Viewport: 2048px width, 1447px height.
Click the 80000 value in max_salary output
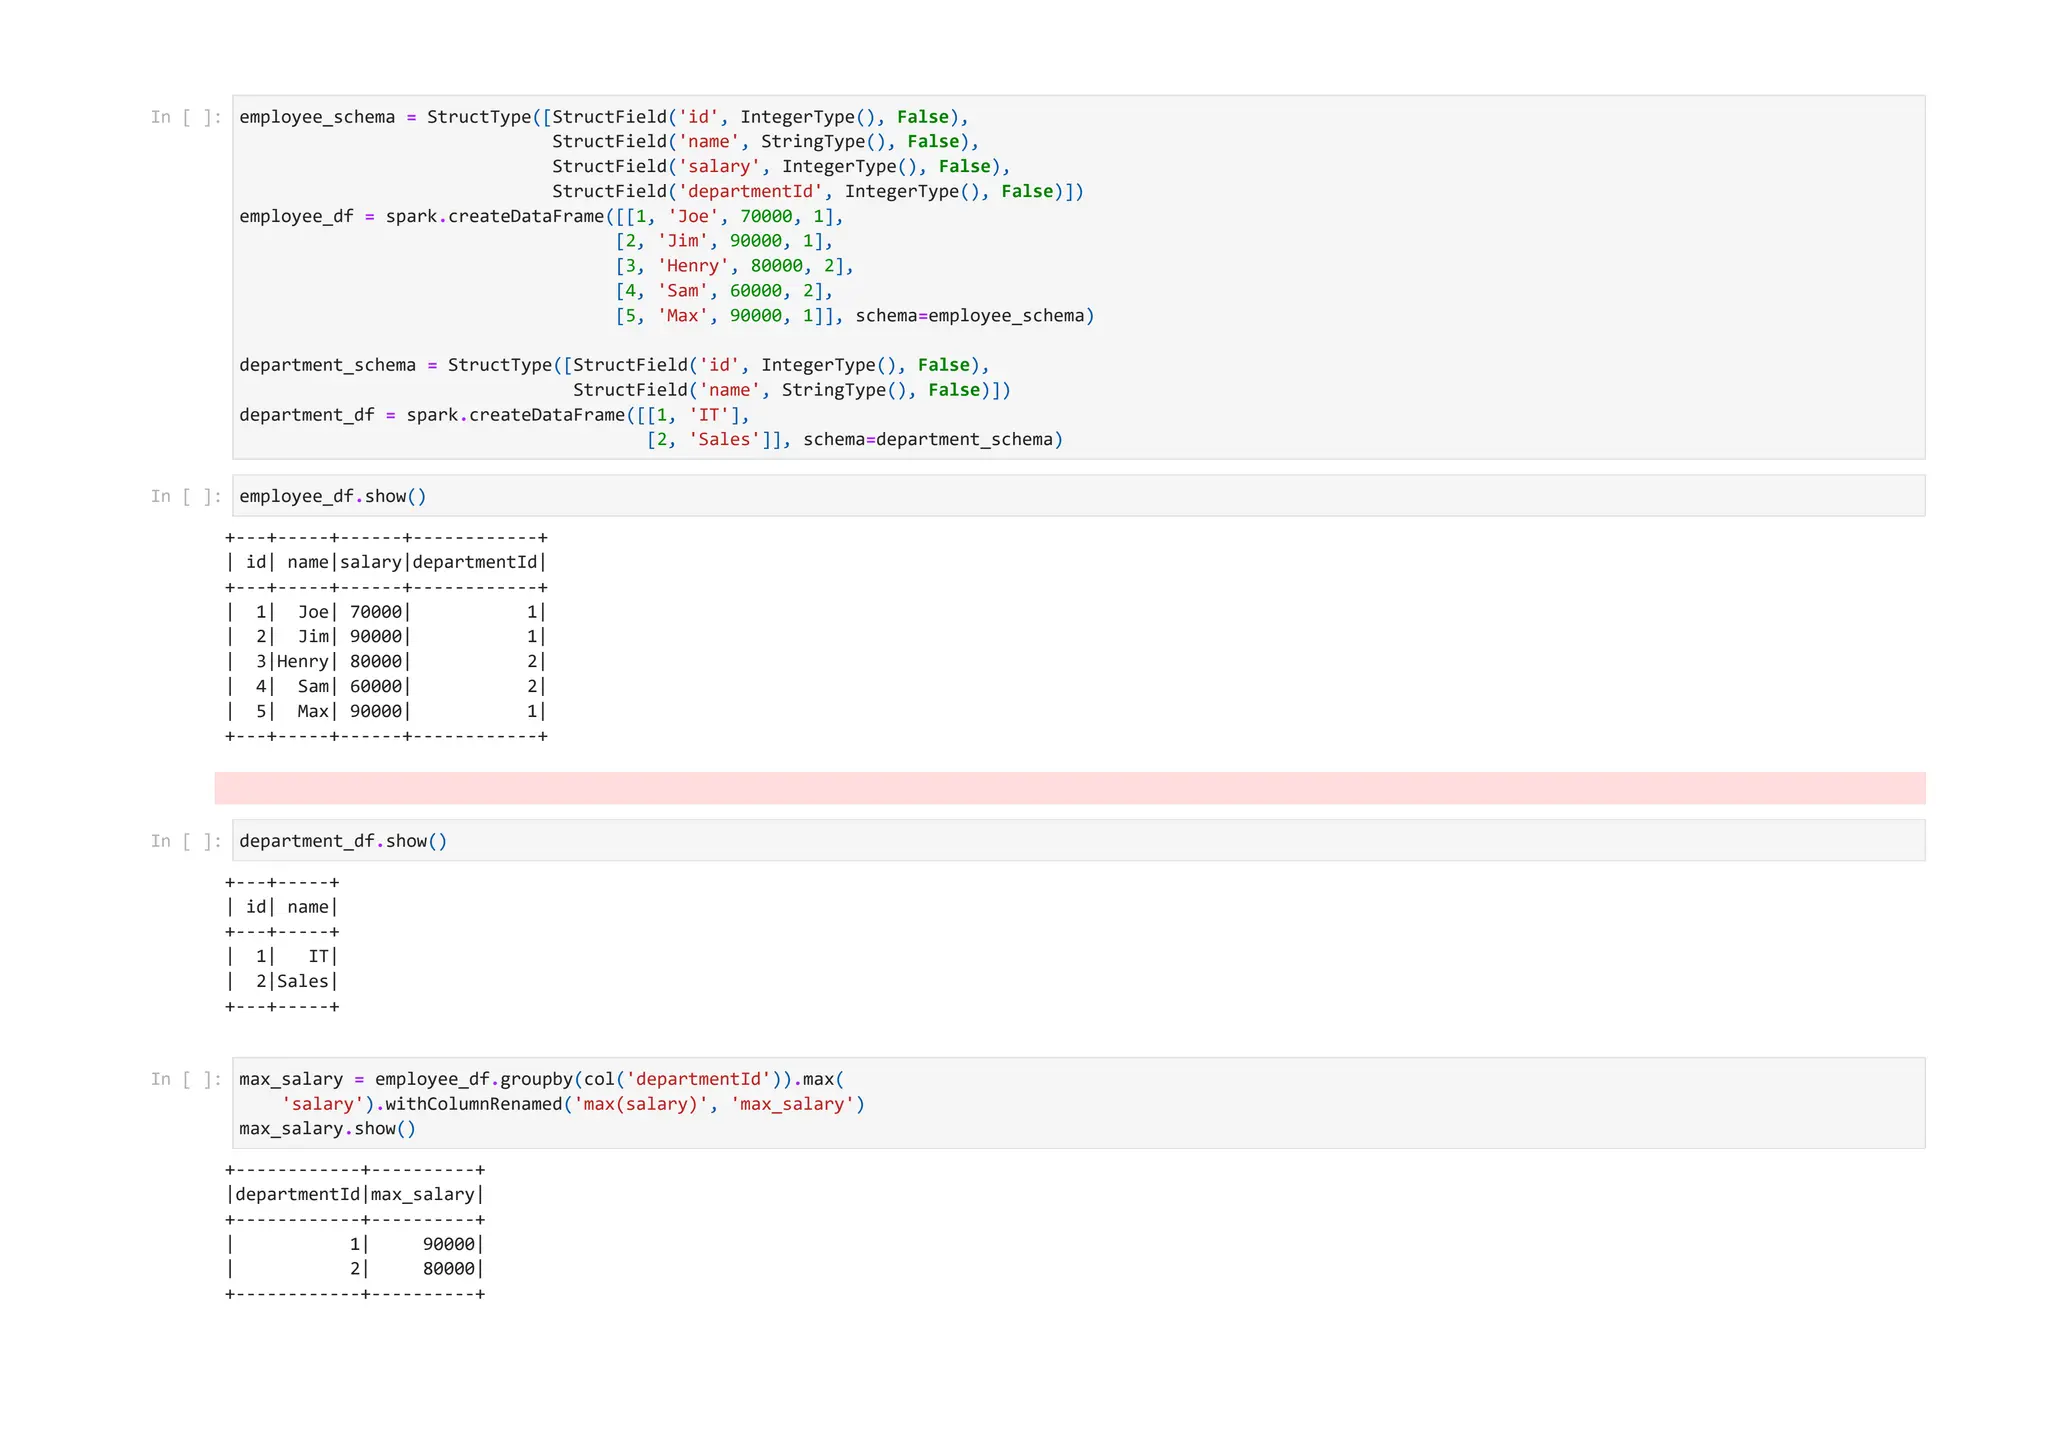coord(449,1269)
